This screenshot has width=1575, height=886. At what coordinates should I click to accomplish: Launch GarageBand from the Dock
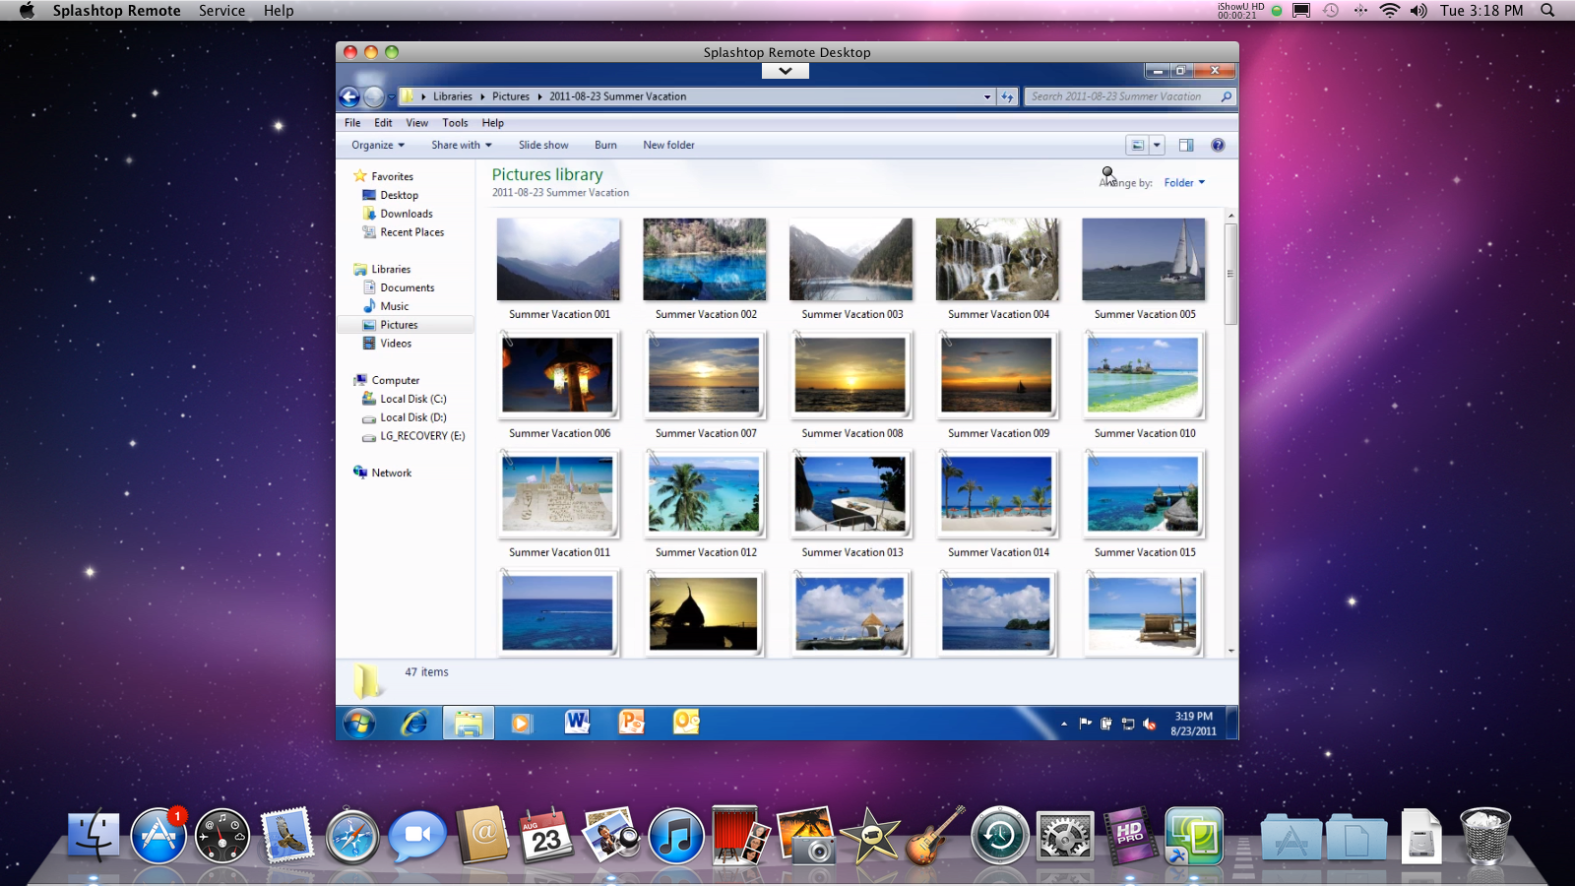click(935, 836)
